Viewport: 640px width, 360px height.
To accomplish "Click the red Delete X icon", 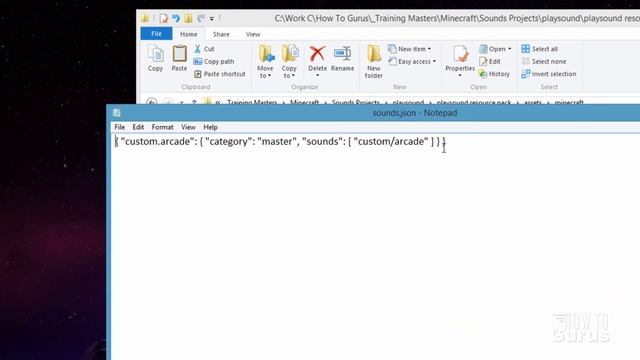I will click(317, 53).
